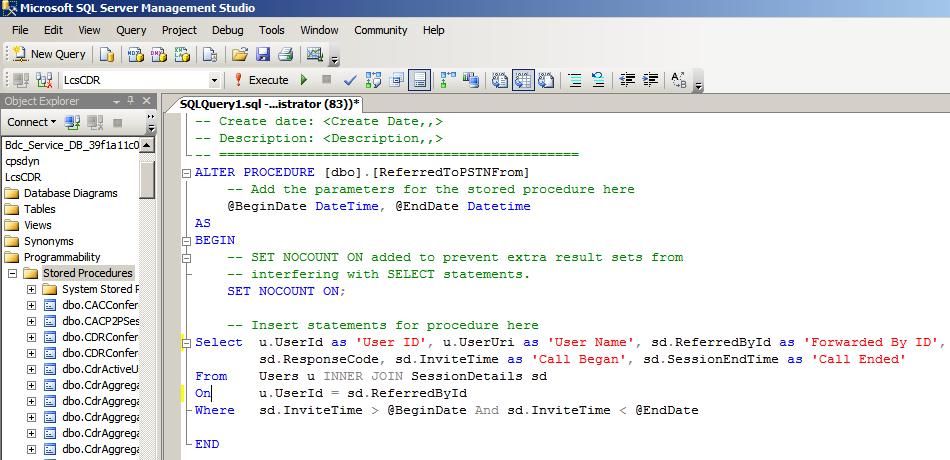Click the green Debug play icon
The width and height of the screenshot is (950, 460).
click(x=304, y=80)
